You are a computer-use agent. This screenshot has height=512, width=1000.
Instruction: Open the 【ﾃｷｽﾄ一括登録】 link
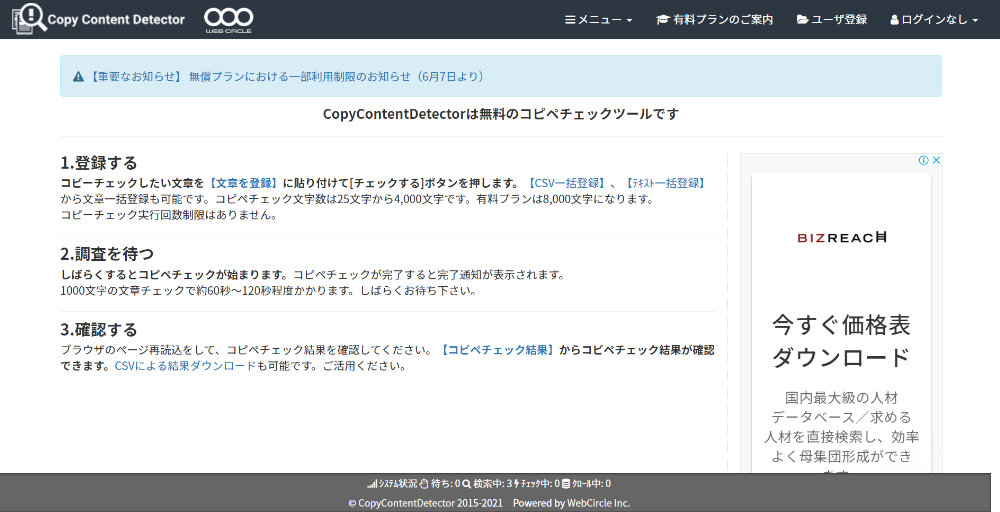coord(666,183)
